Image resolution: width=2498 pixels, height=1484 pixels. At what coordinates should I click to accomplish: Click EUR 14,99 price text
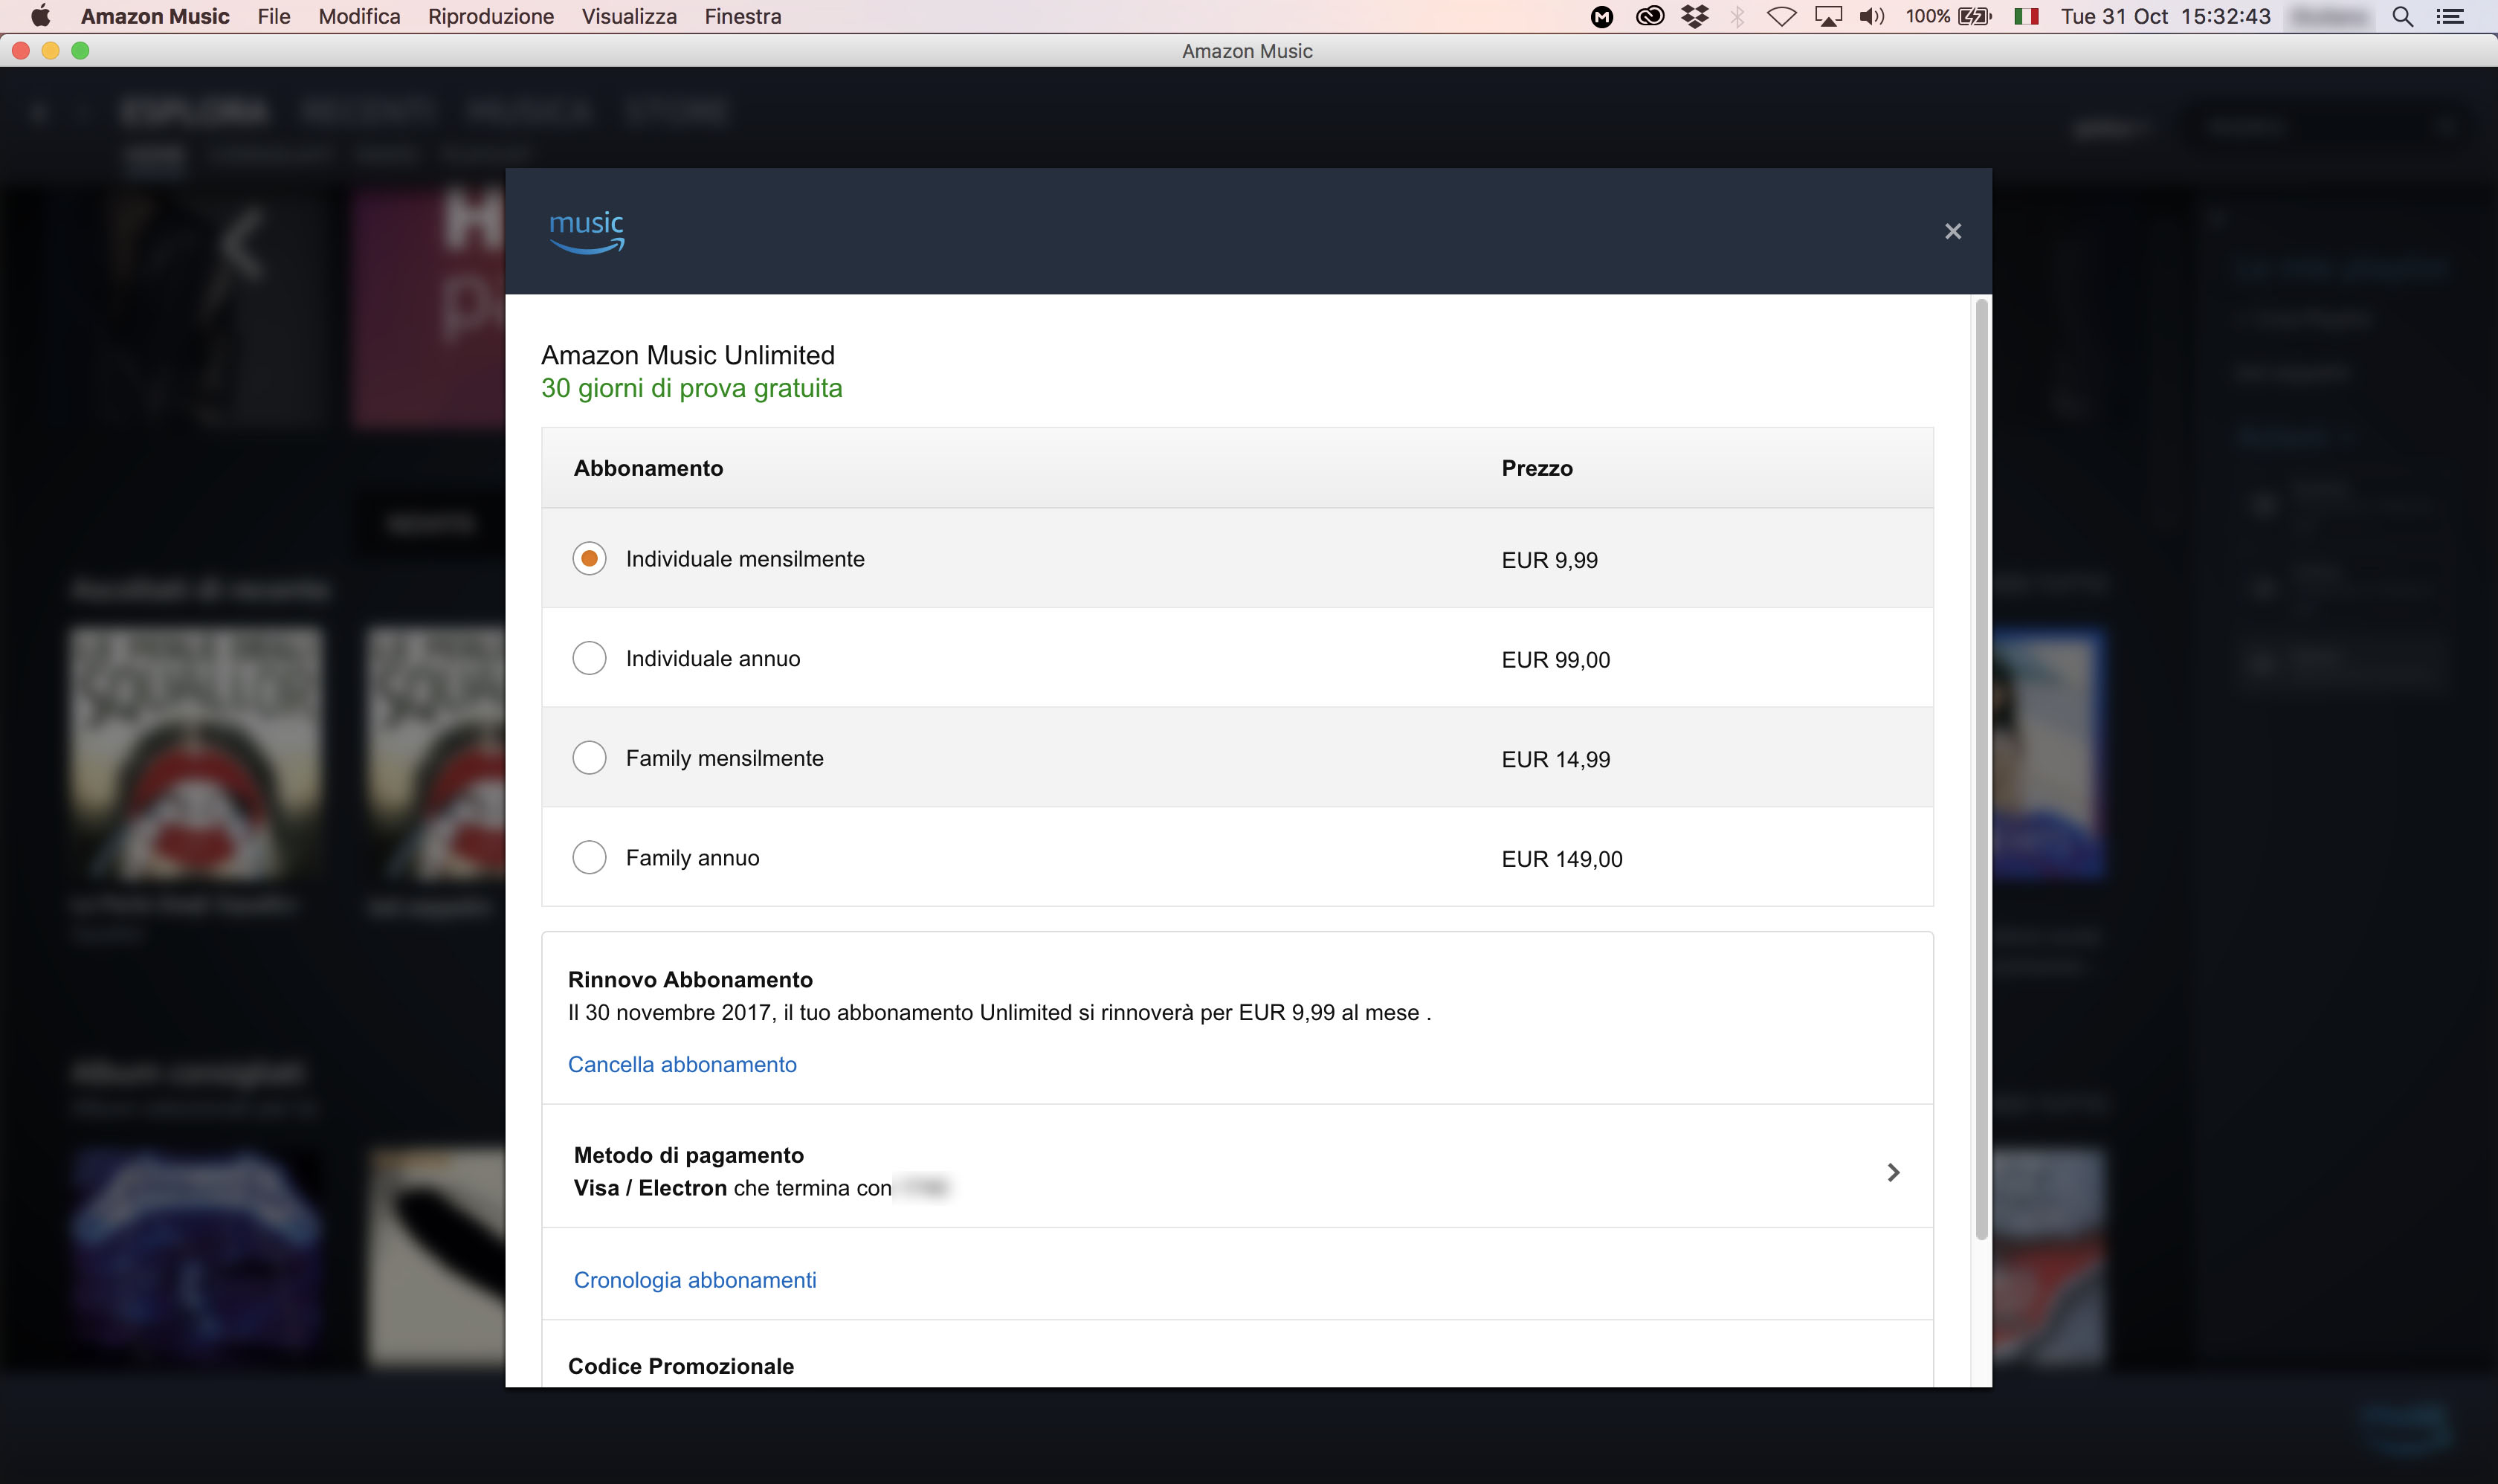point(1555,759)
